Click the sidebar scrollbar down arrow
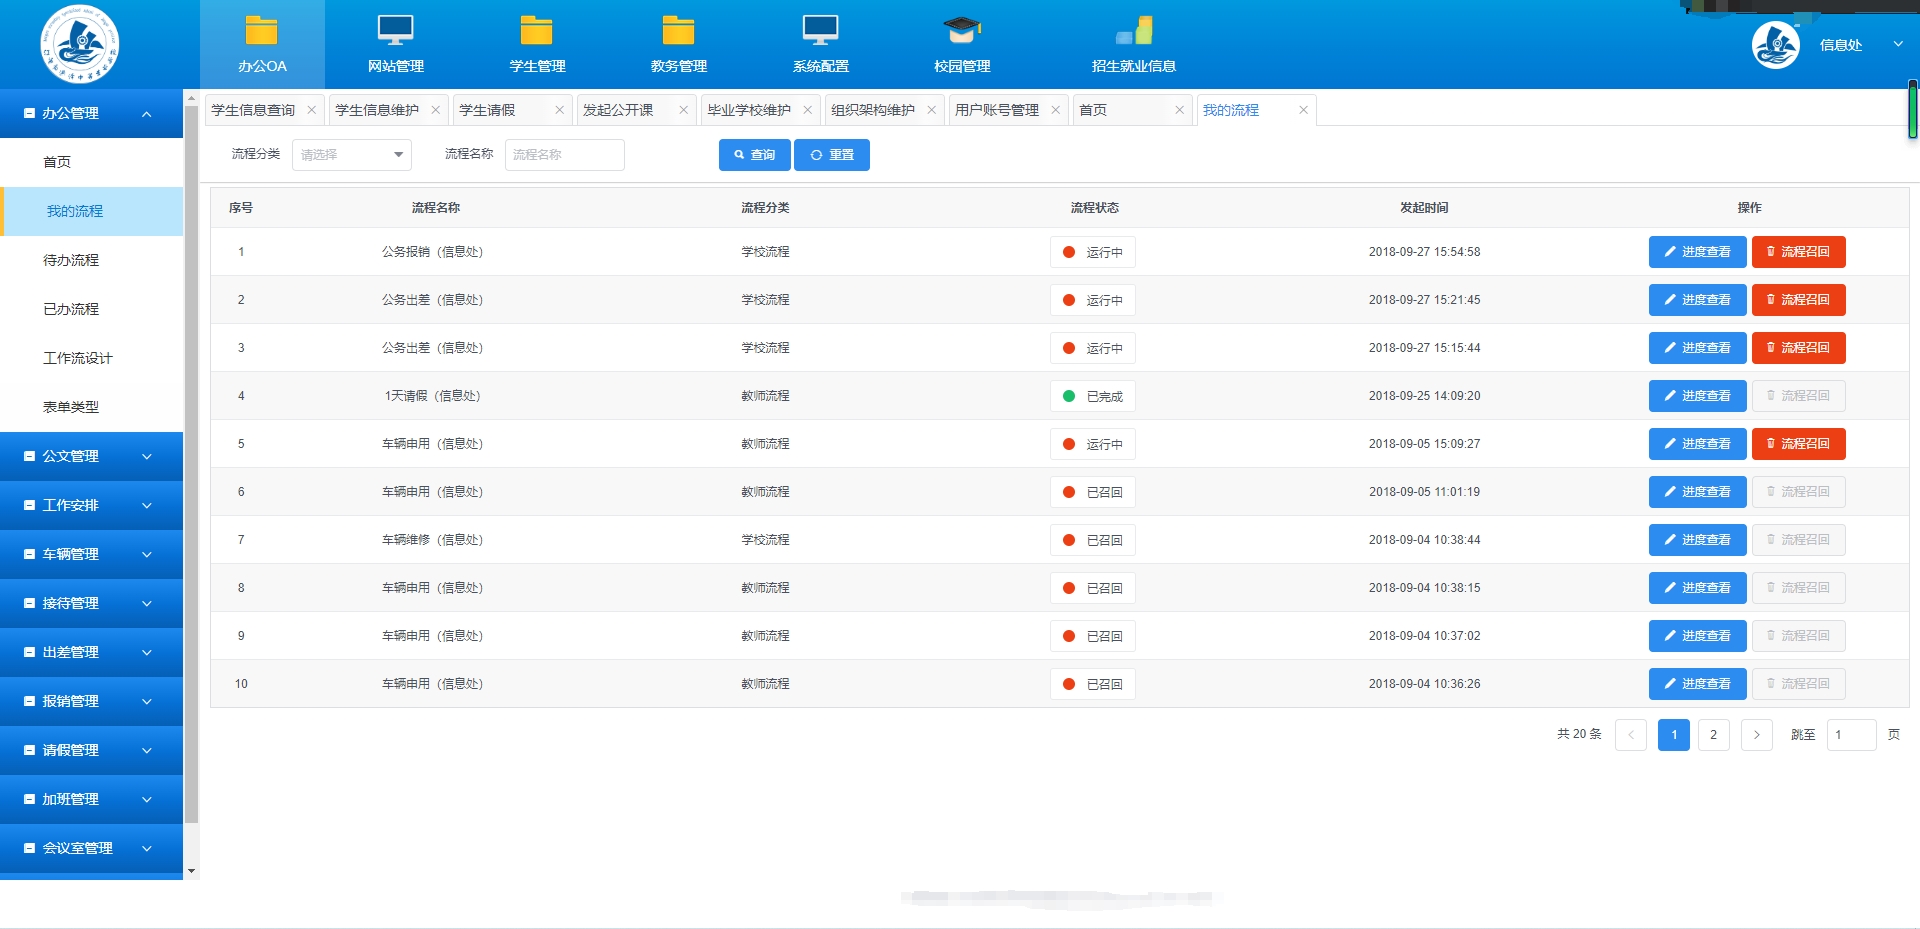The height and width of the screenshot is (929, 1920). 191,872
